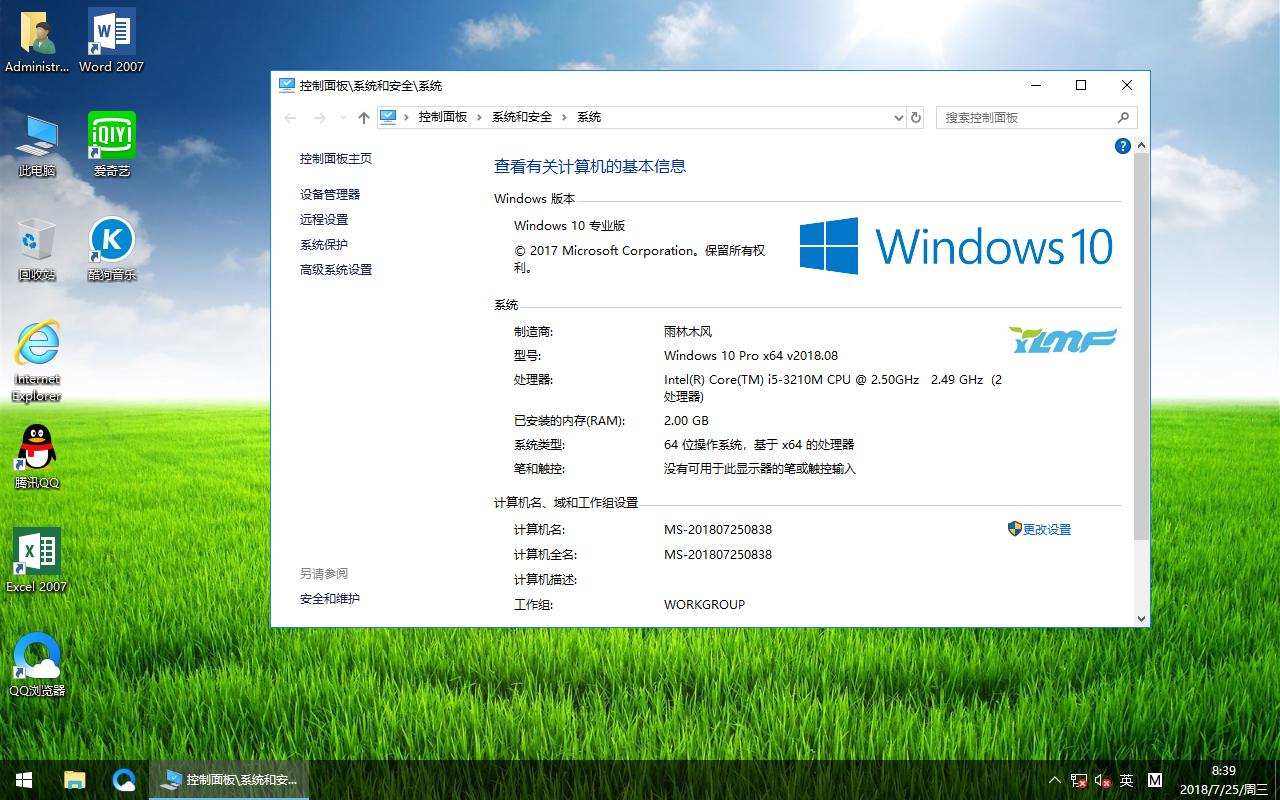
Task: Open the address bar history dropdown
Action: point(897,117)
